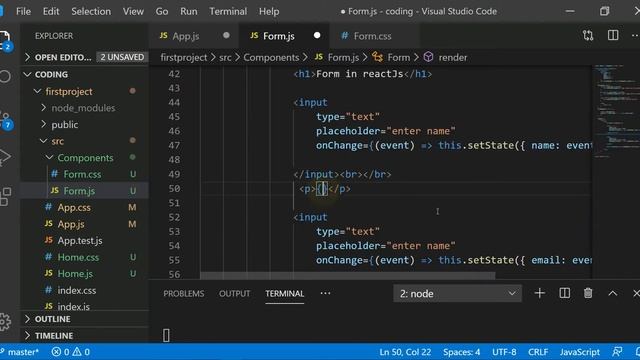
Task: Select the Terminal panel tab
Action: 284,293
